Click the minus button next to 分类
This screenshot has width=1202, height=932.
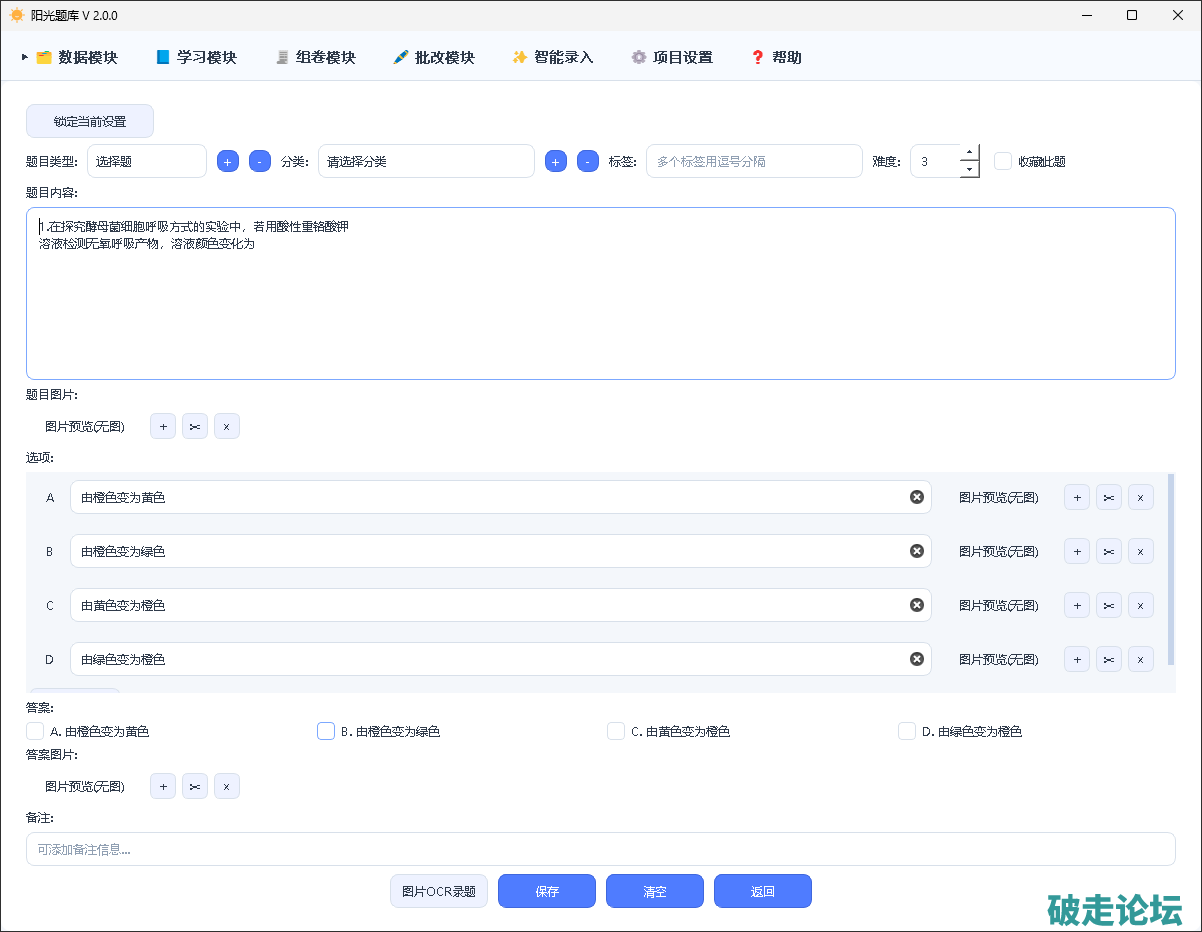click(x=588, y=161)
